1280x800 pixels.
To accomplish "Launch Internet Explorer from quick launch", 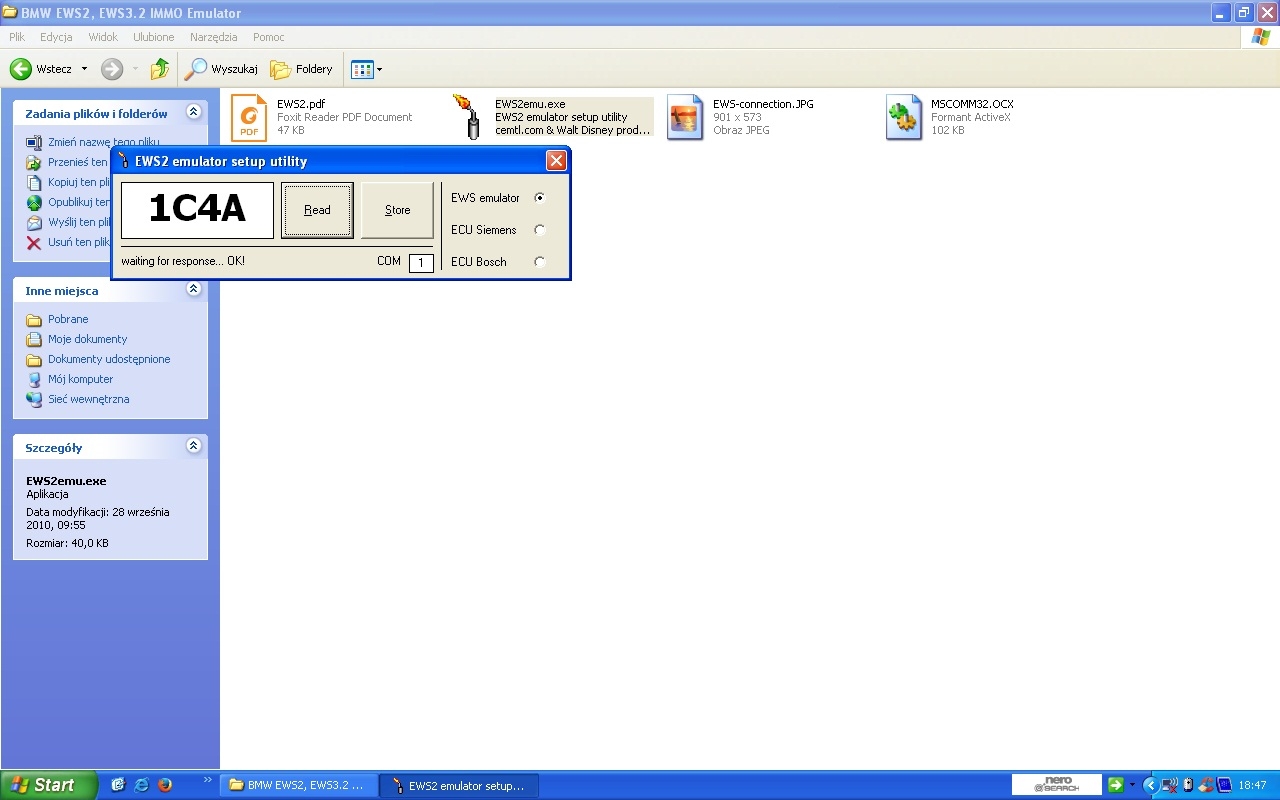I will tap(142, 785).
